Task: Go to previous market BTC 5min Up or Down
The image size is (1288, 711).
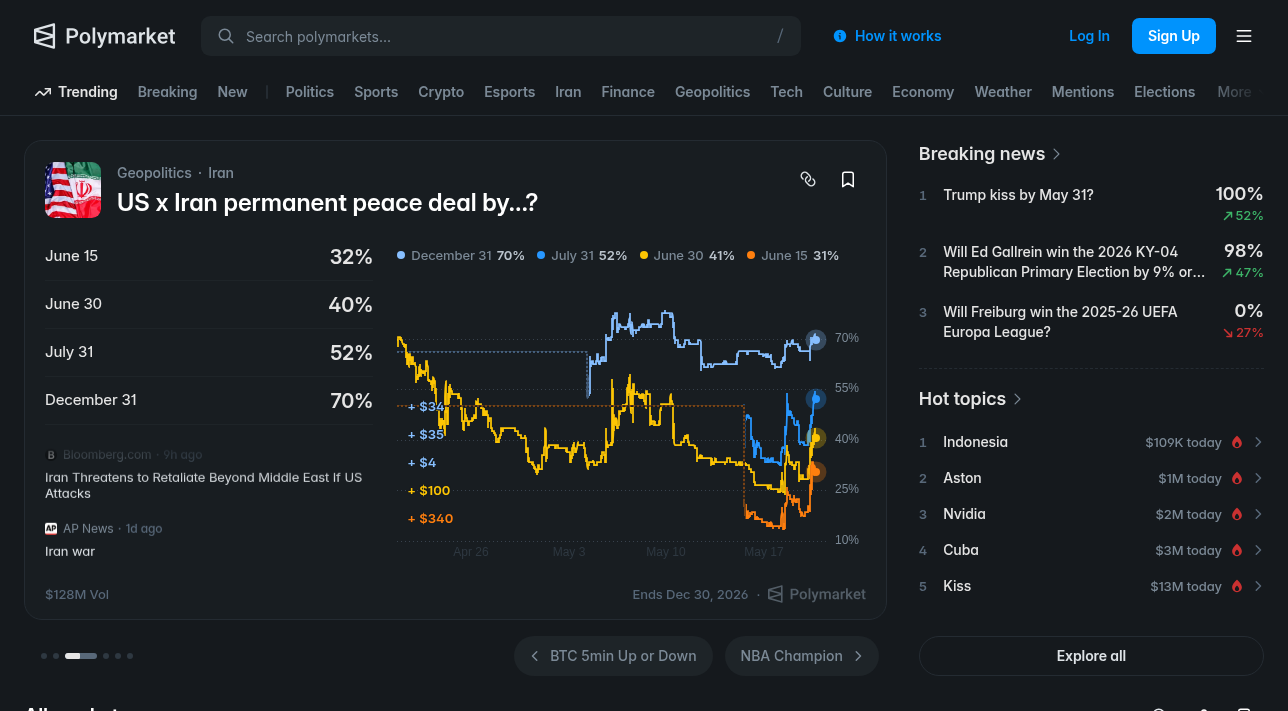Action: point(613,656)
